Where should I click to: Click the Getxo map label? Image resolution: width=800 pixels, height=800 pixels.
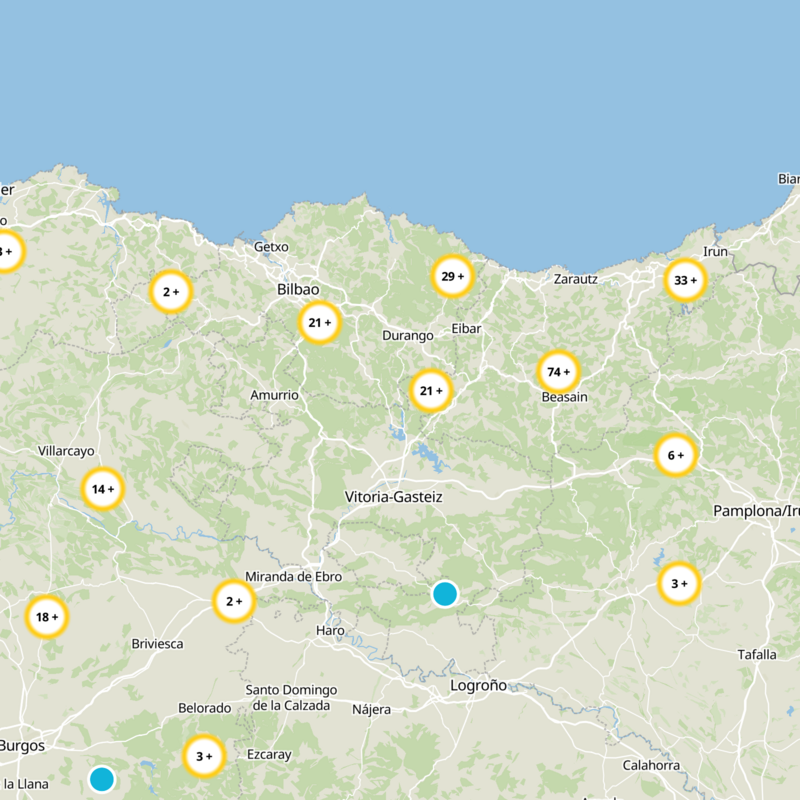tap(271, 247)
